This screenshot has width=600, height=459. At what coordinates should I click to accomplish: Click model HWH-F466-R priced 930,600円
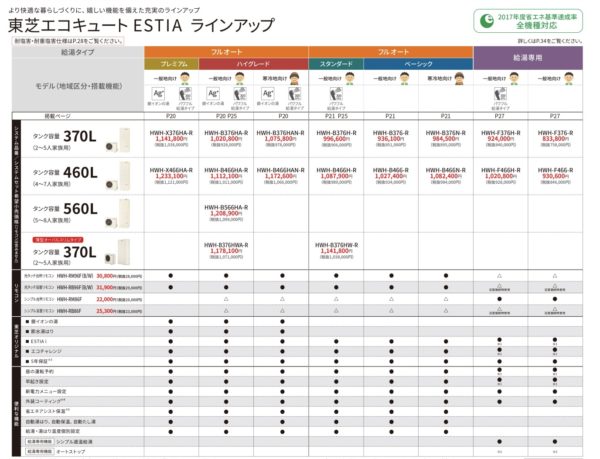tap(555, 176)
